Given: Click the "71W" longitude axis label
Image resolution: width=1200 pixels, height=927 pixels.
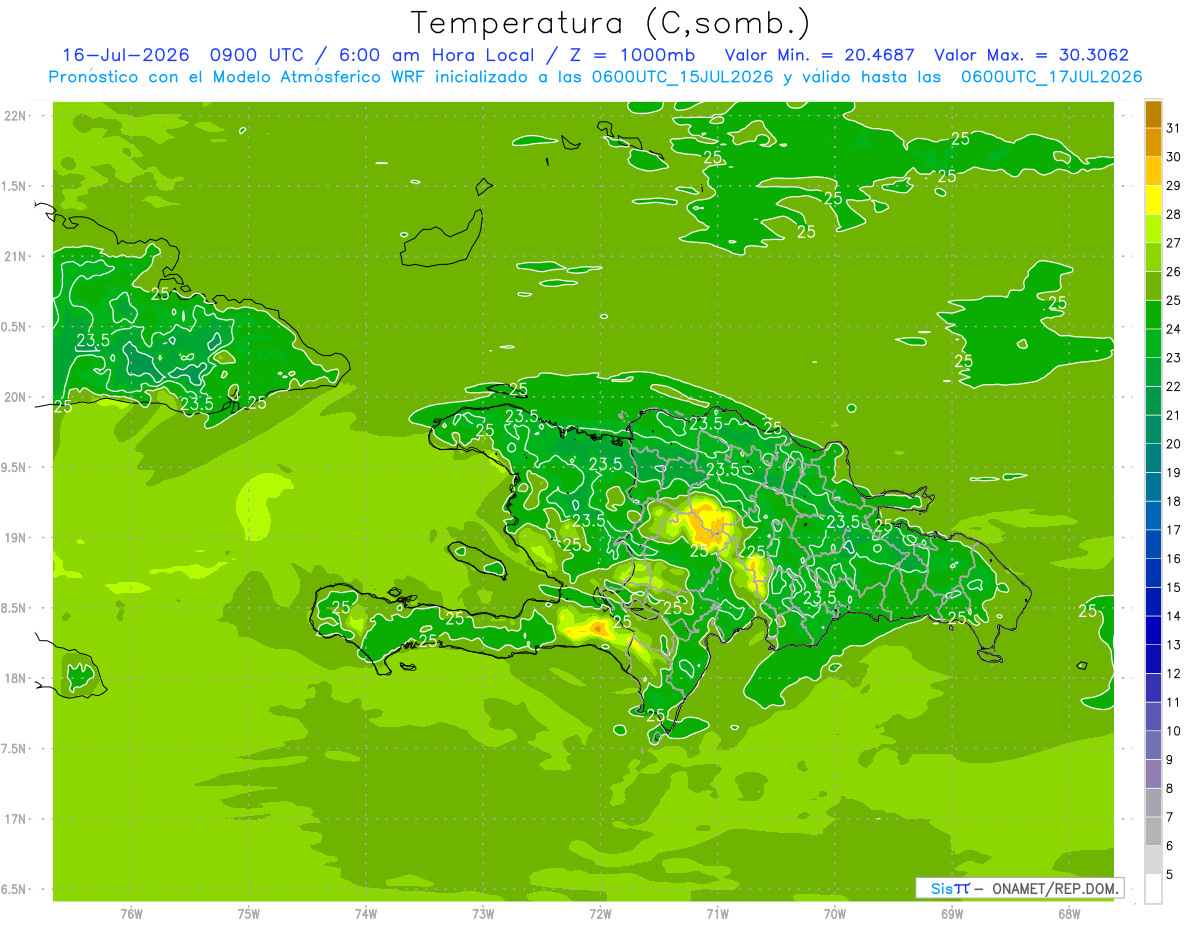Looking at the screenshot, I should (x=717, y=914).
